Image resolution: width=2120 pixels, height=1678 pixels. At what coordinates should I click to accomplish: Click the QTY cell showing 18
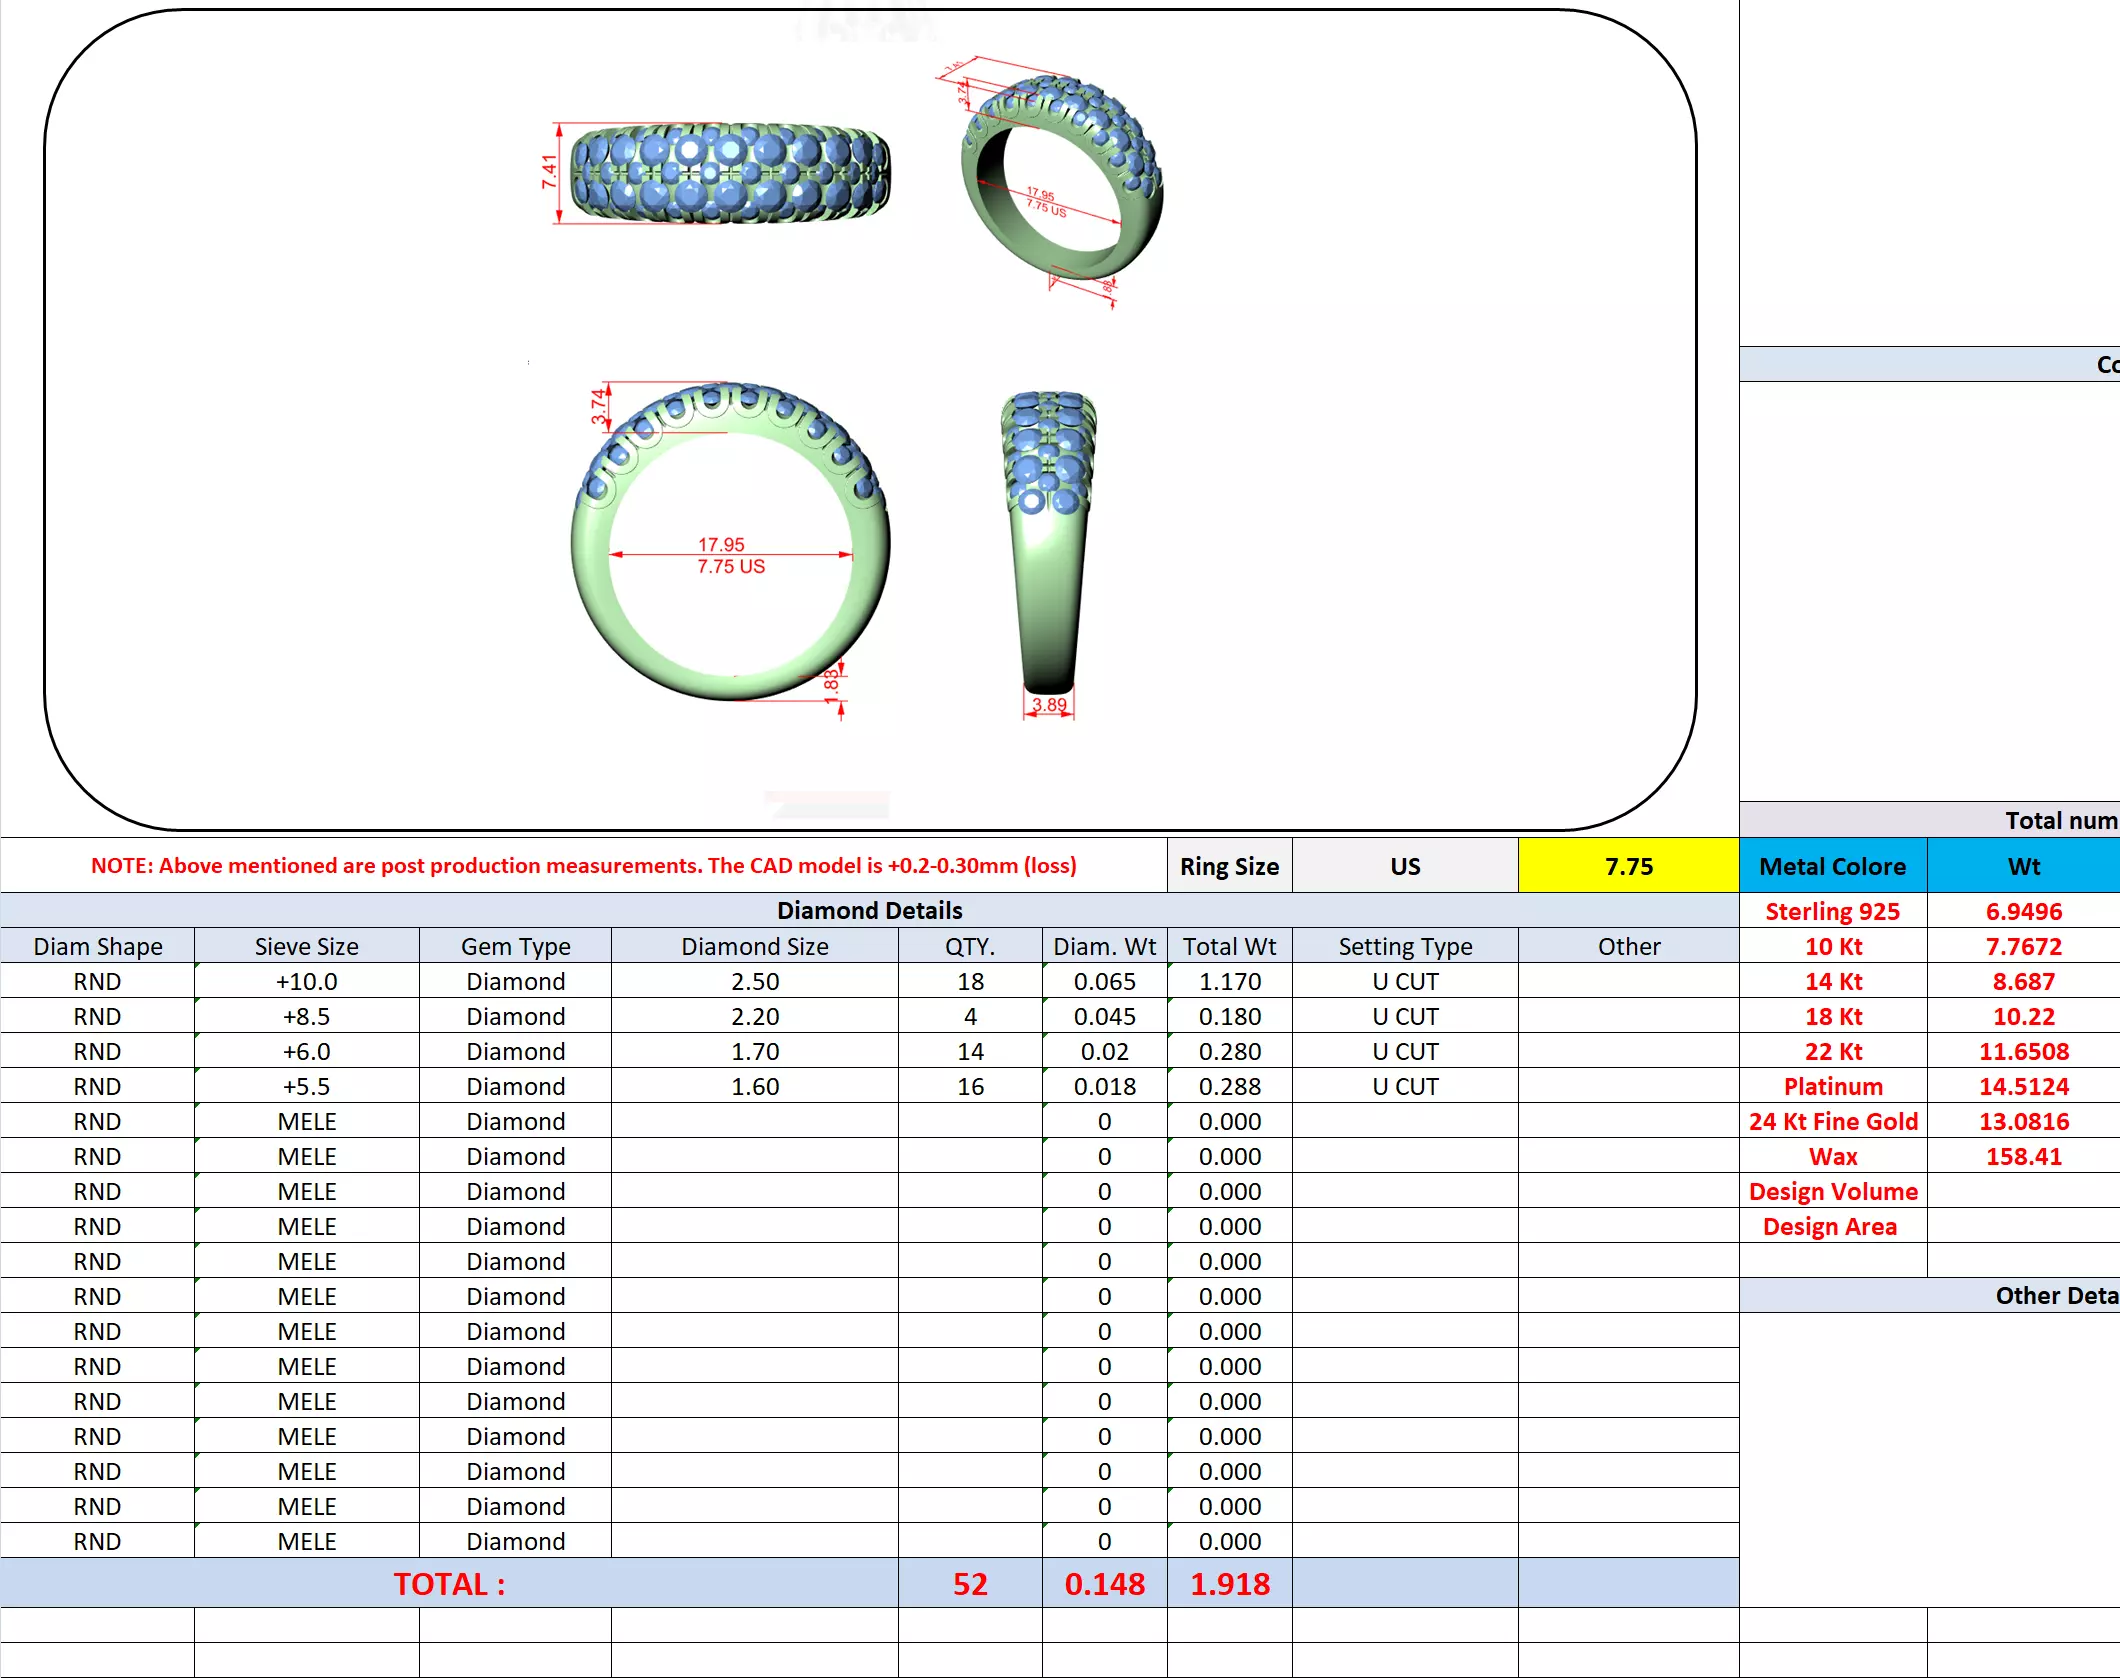click(x=970, y=981)
